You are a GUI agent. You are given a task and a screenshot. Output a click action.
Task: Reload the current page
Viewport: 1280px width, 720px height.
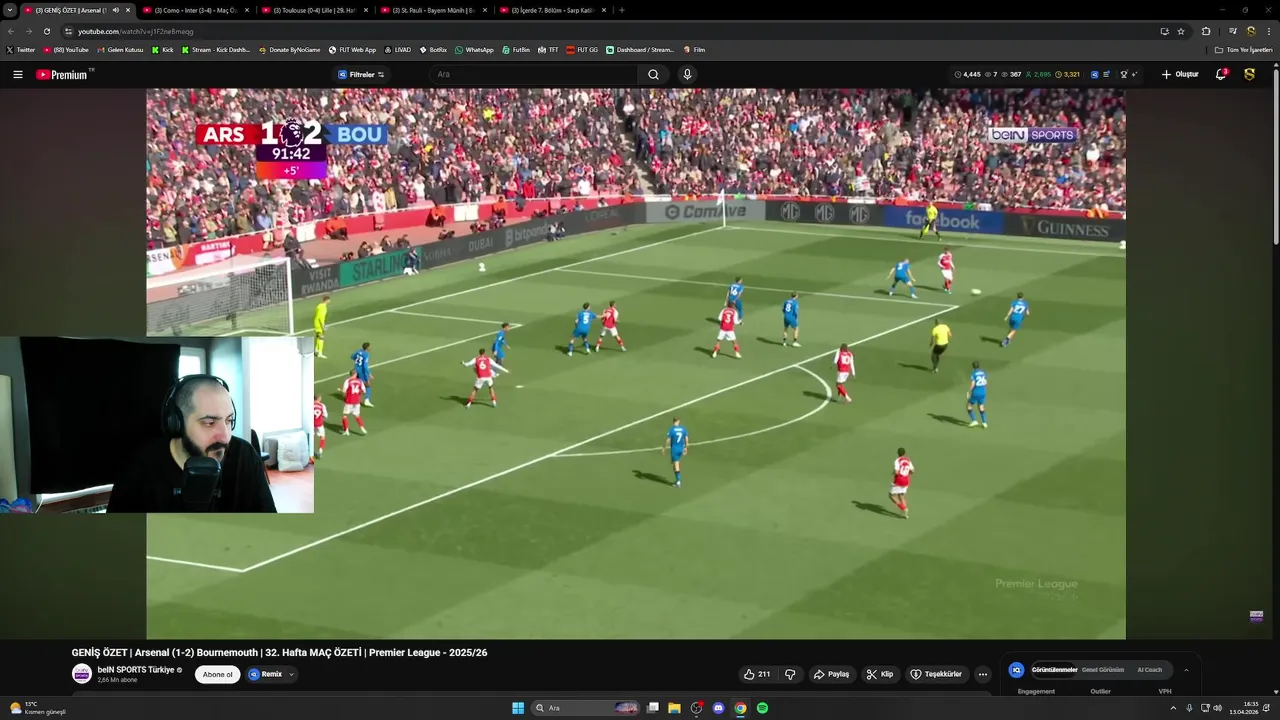point(46,31)
